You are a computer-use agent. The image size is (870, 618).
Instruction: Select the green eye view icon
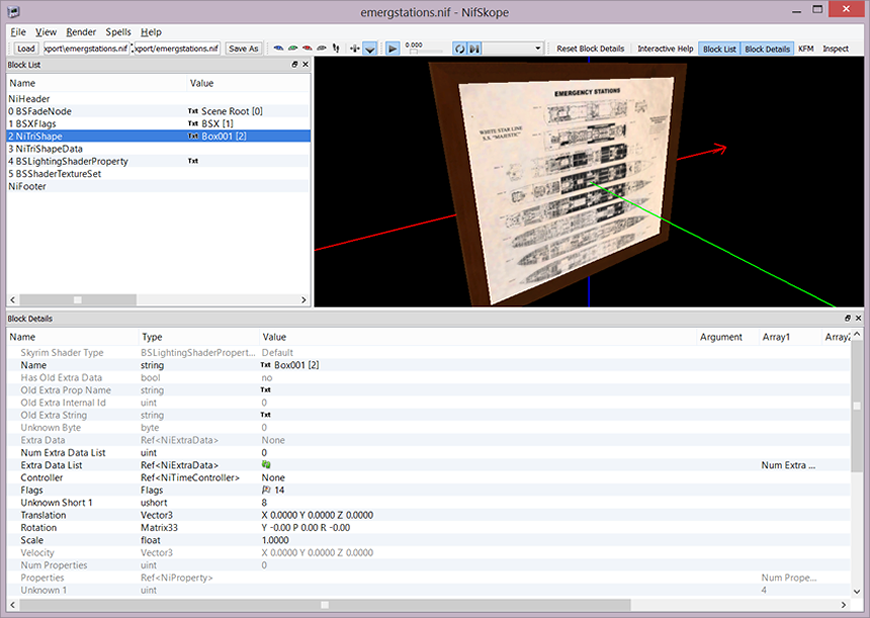[293, 48]
